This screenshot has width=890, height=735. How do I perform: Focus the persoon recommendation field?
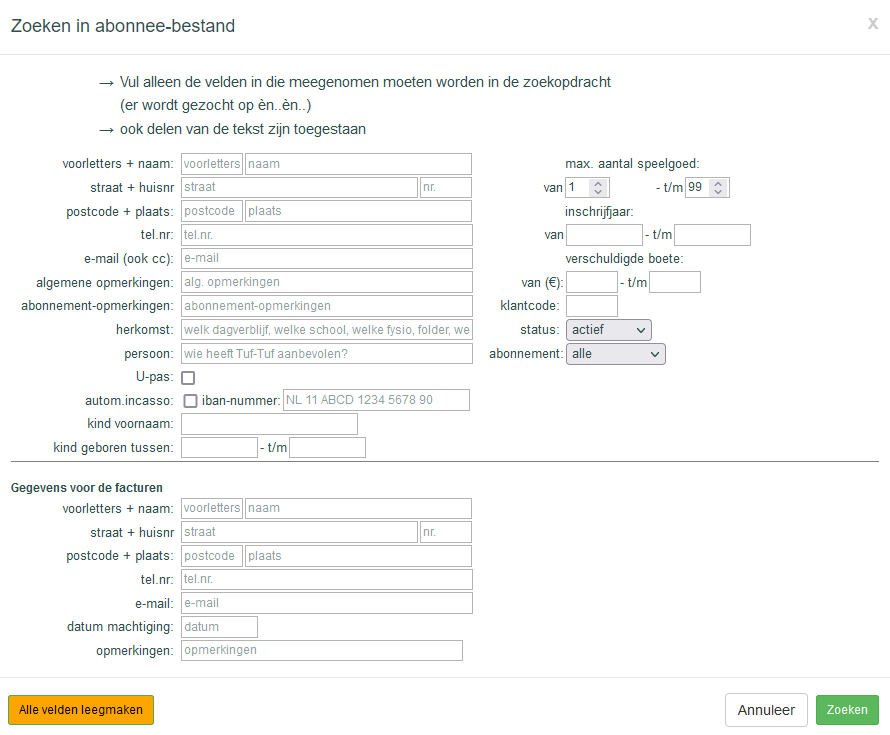[327, 354]
